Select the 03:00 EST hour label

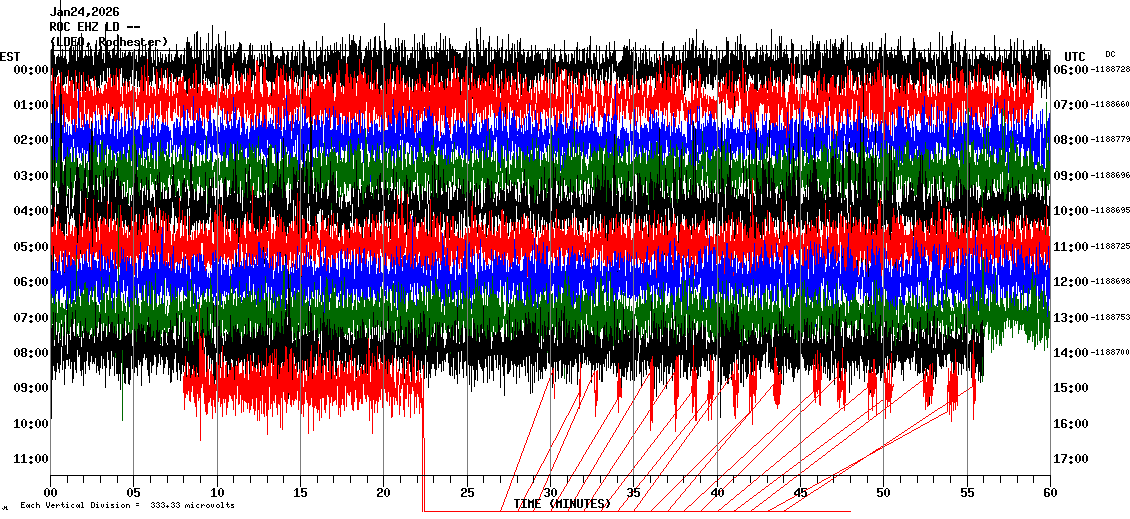pyautogui.click(x=30, y=176)
